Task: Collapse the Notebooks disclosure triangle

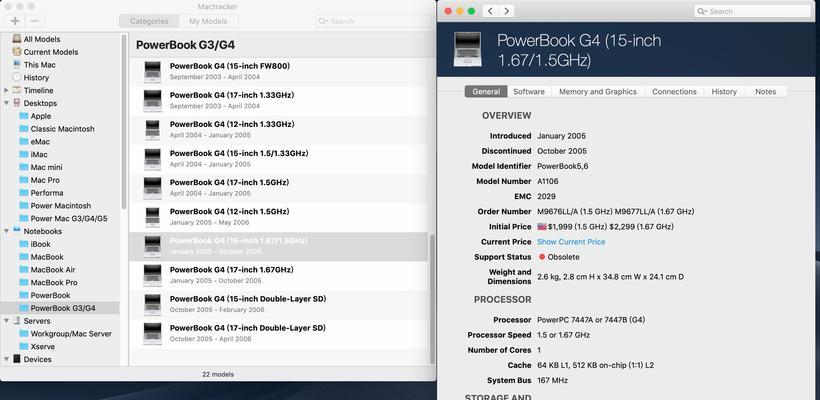Action: coord(6,231)
